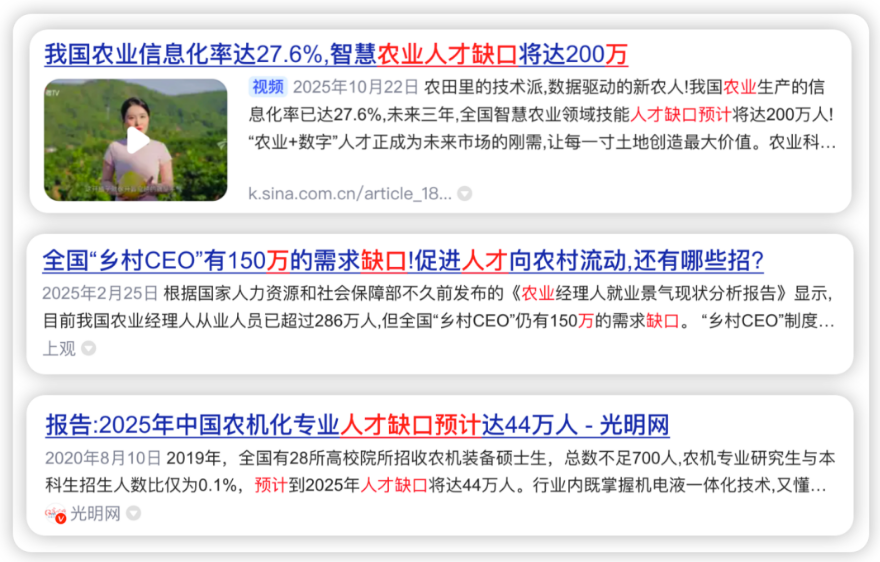Open the 我国农业信息化率达27.6% headline
880x562 pixels.
pyautogui.click(x=336, y=53)
